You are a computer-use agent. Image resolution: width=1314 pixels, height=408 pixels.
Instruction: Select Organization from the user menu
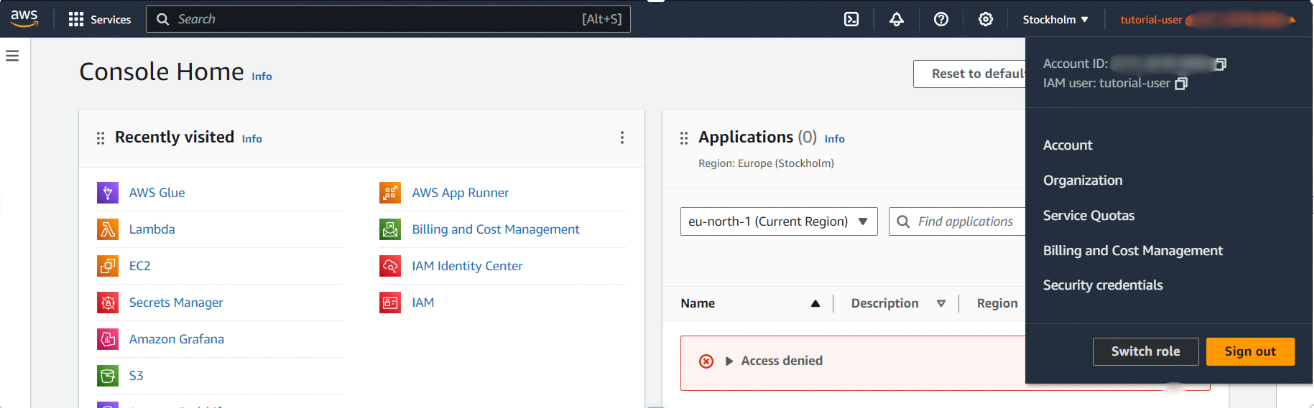point(1083,180)
